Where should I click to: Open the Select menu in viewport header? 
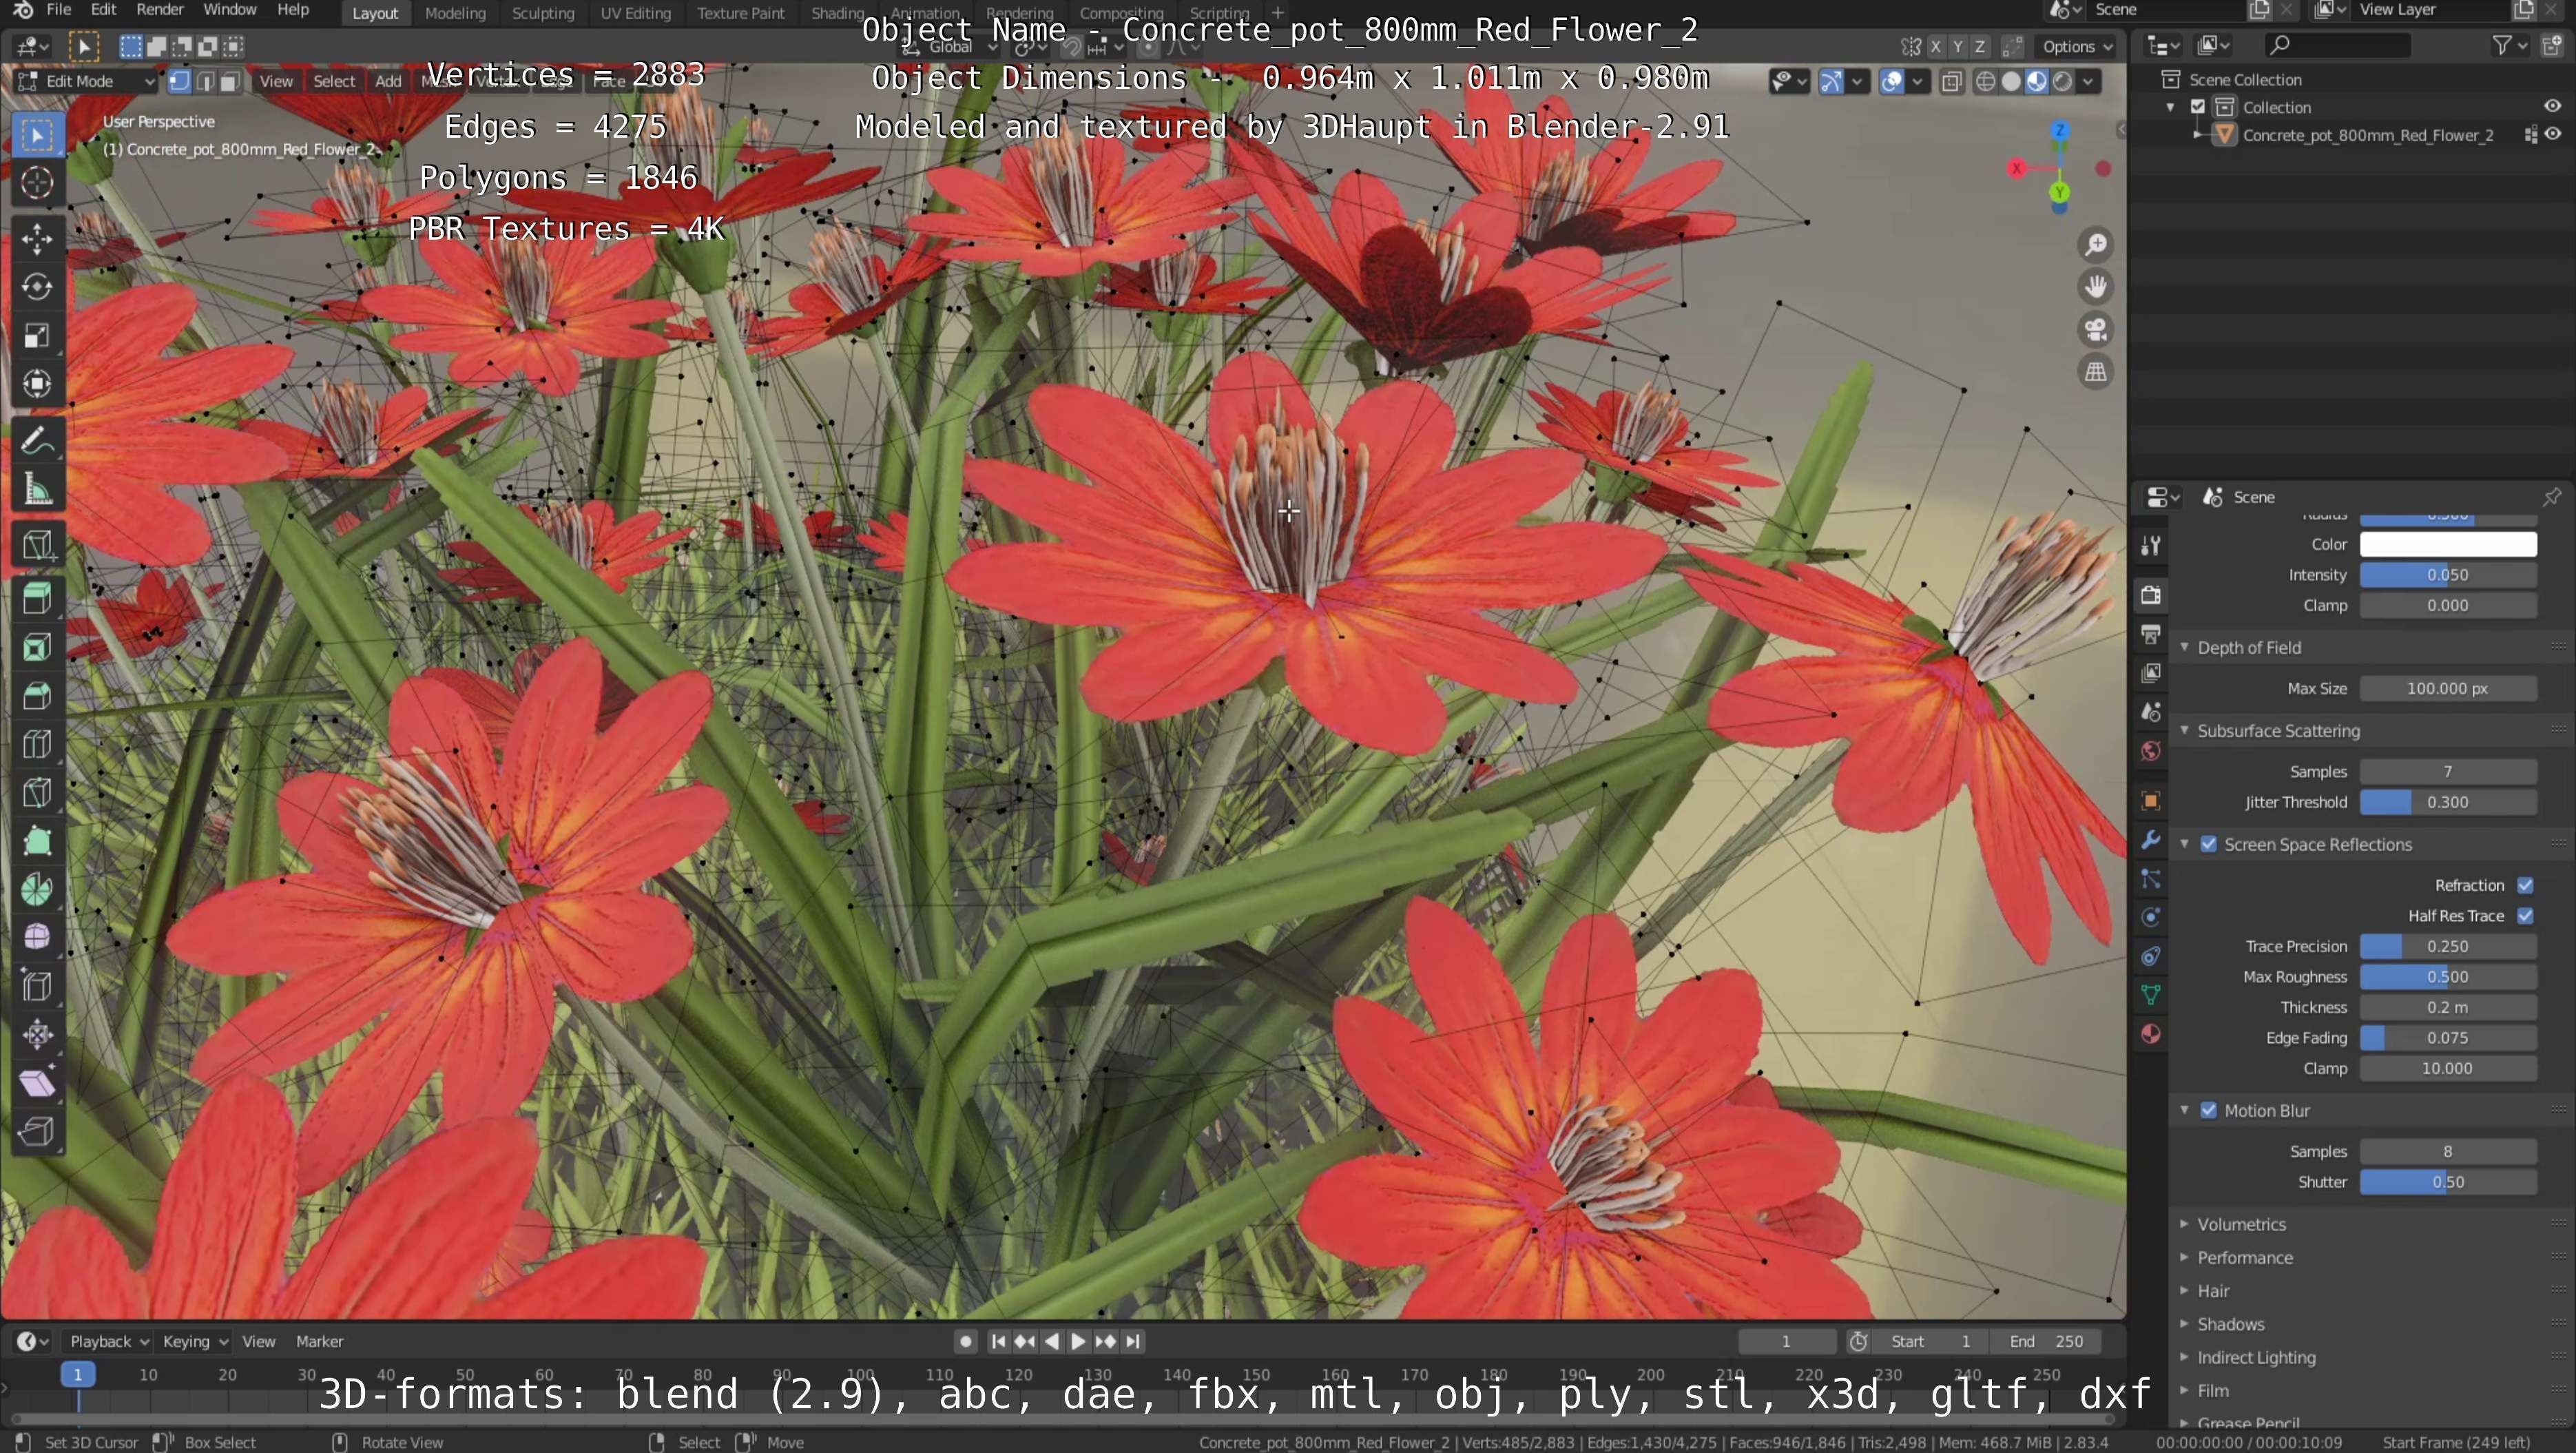(334, 82)
